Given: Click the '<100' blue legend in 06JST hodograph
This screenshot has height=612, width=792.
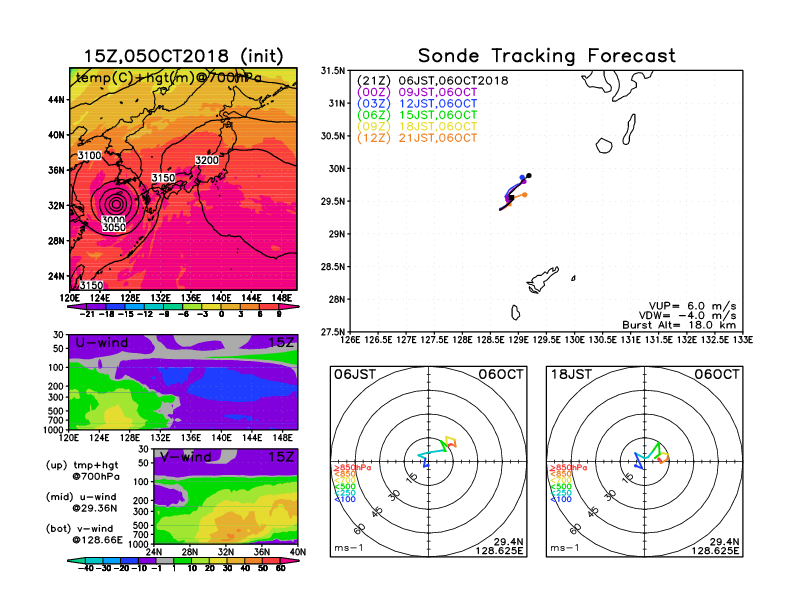Looking at the screenshot, I should (345, 499).
